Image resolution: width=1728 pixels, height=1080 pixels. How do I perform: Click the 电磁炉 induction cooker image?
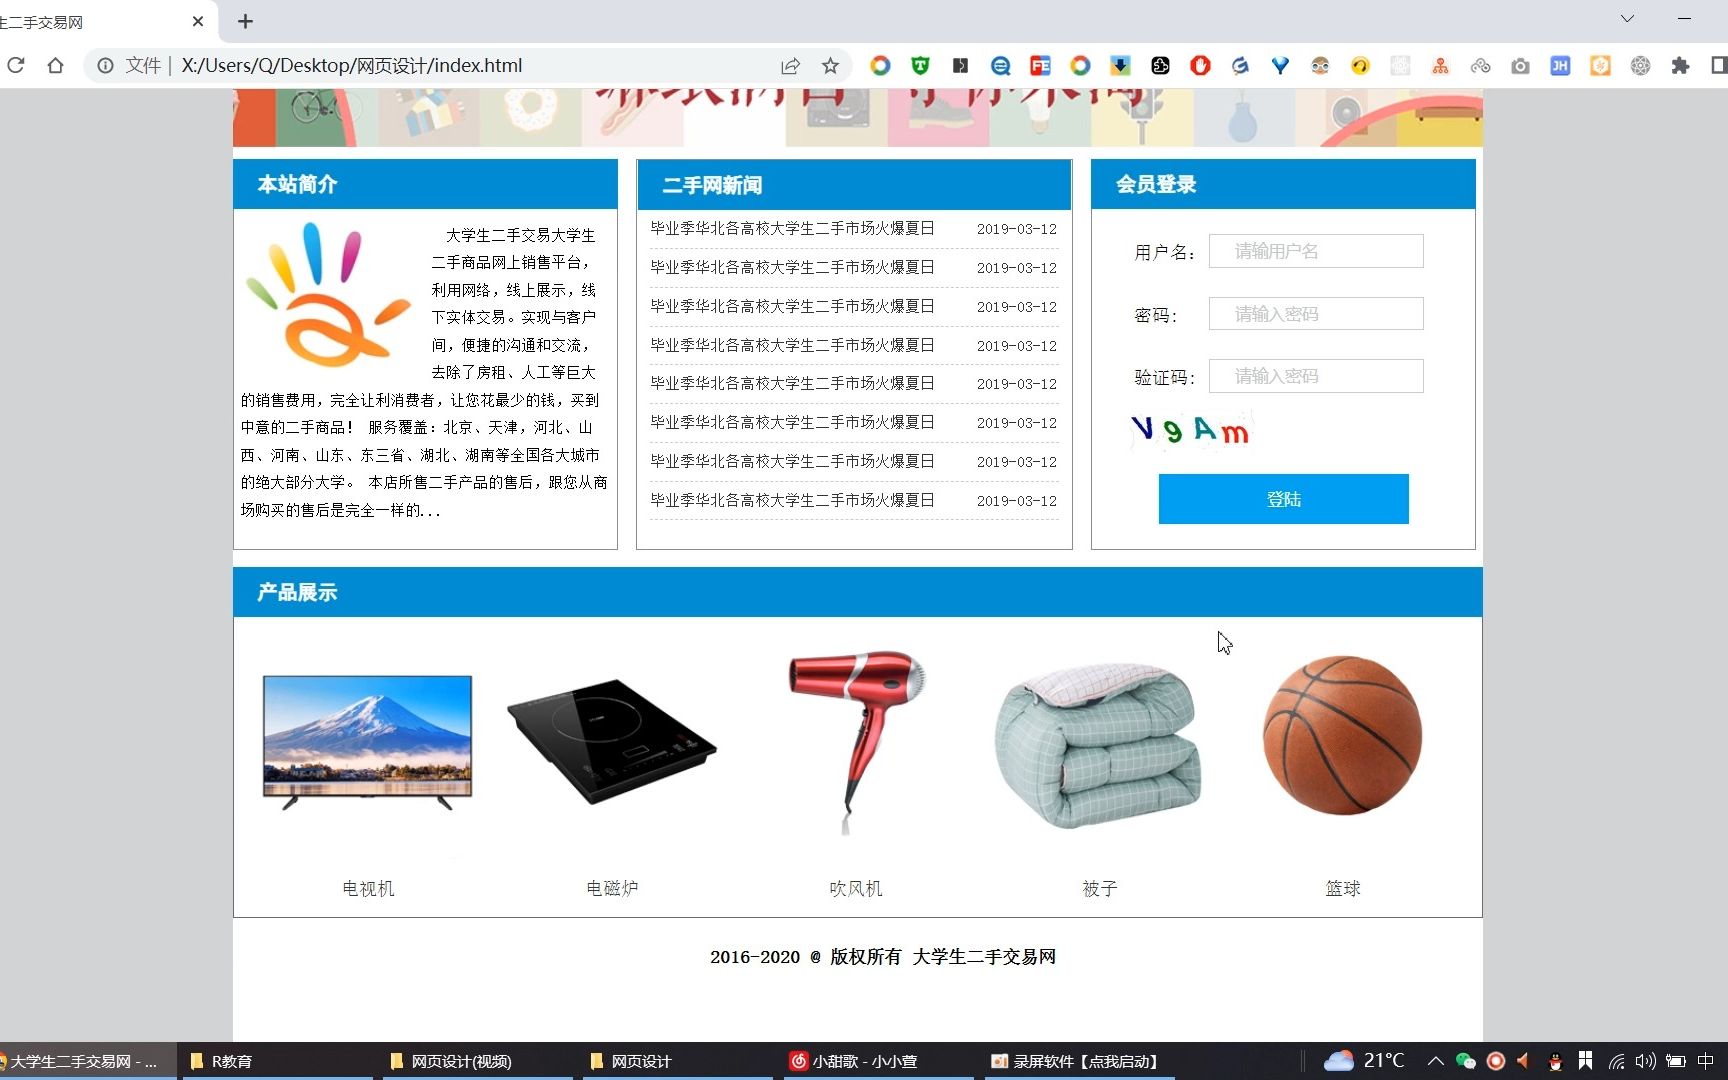tap(611, 741)
